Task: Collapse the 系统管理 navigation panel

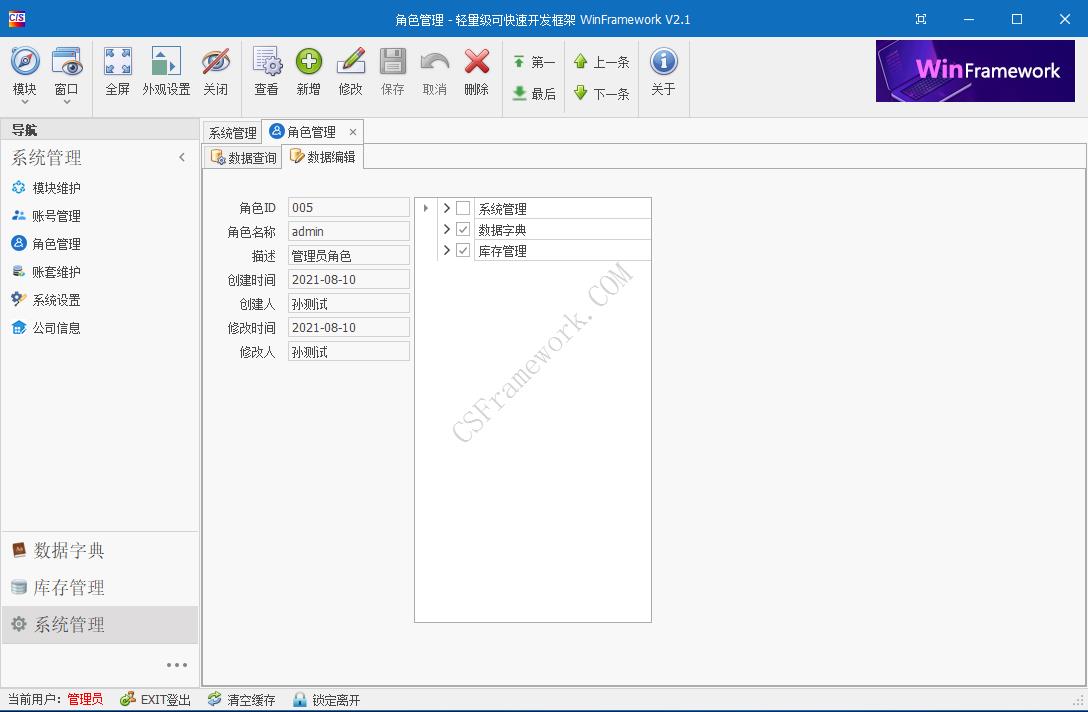Action: [182, 157]
